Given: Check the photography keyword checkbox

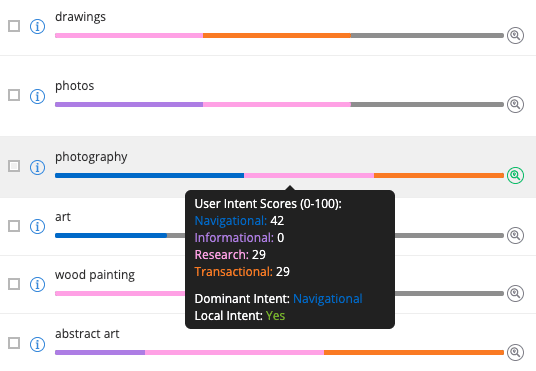Looking at the screenshot, I should coord(14,166).
